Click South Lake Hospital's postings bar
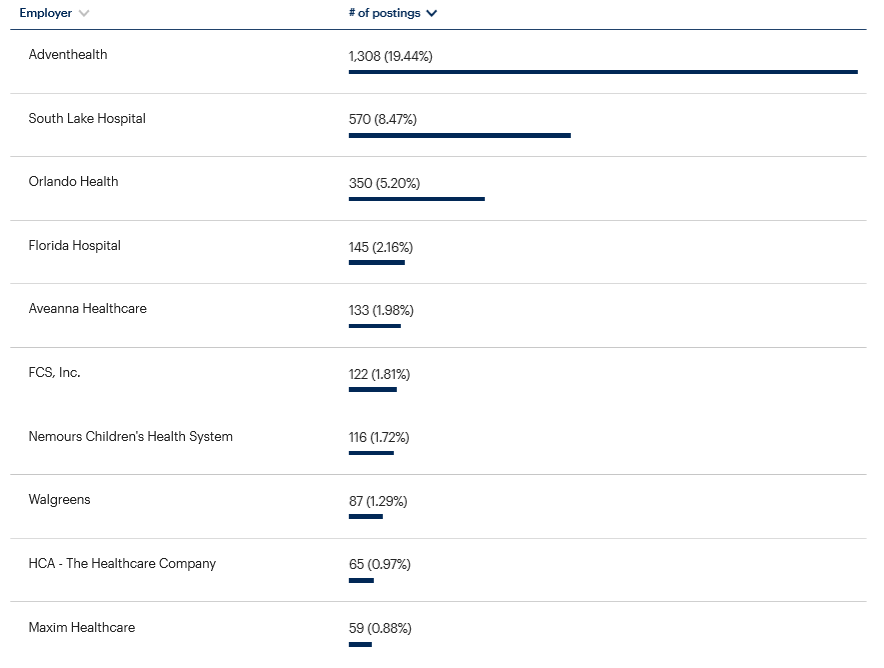Screen dimensions: 884x668 point(459,135)
